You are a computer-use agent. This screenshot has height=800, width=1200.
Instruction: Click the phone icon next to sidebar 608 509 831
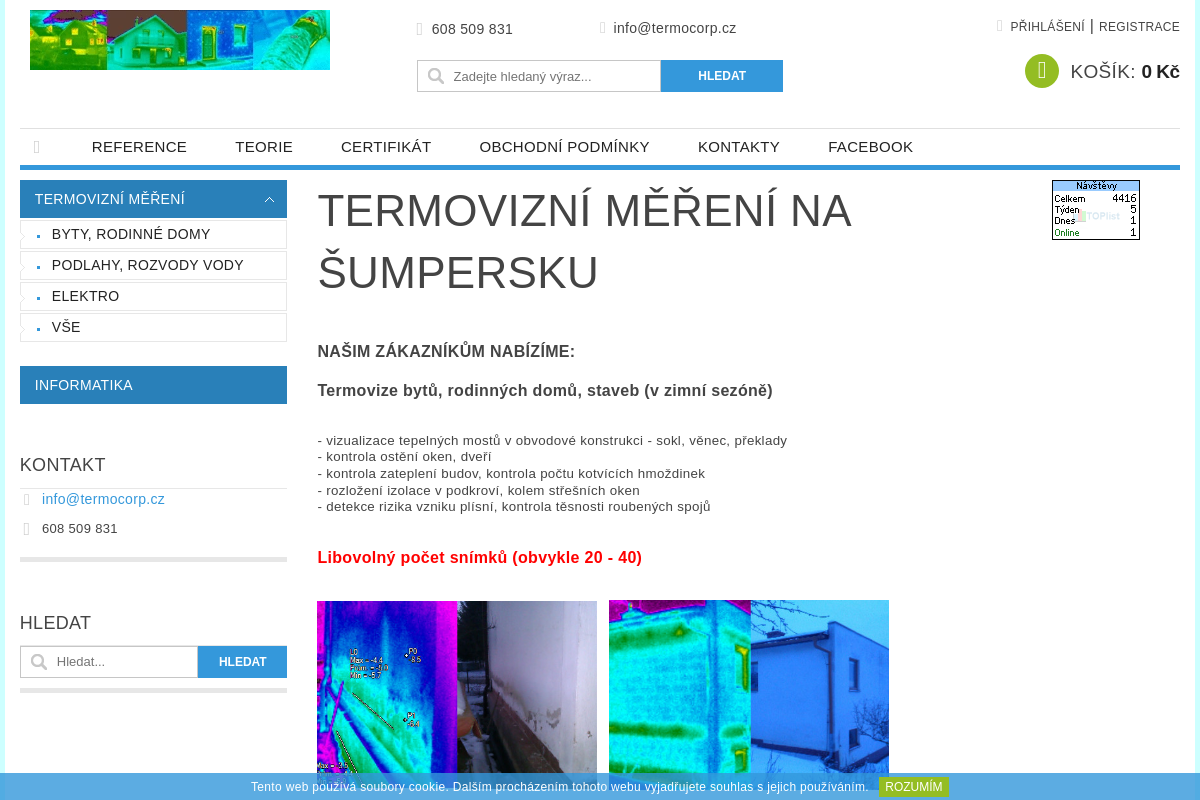(x=25, y=528)
